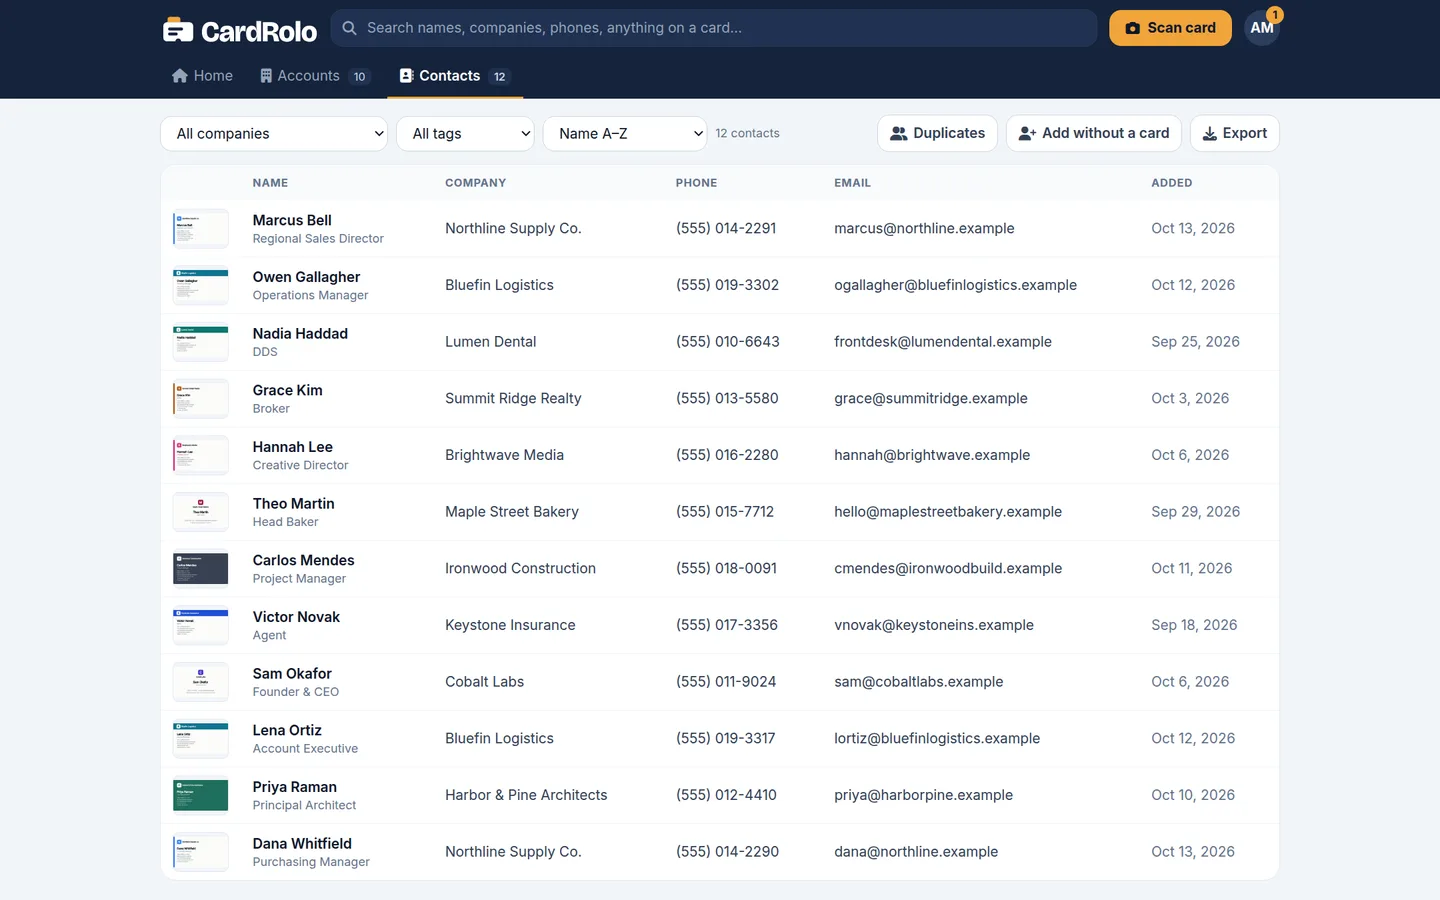Click the Home house icon
The image size is (1440, 900).
[180, 76]
